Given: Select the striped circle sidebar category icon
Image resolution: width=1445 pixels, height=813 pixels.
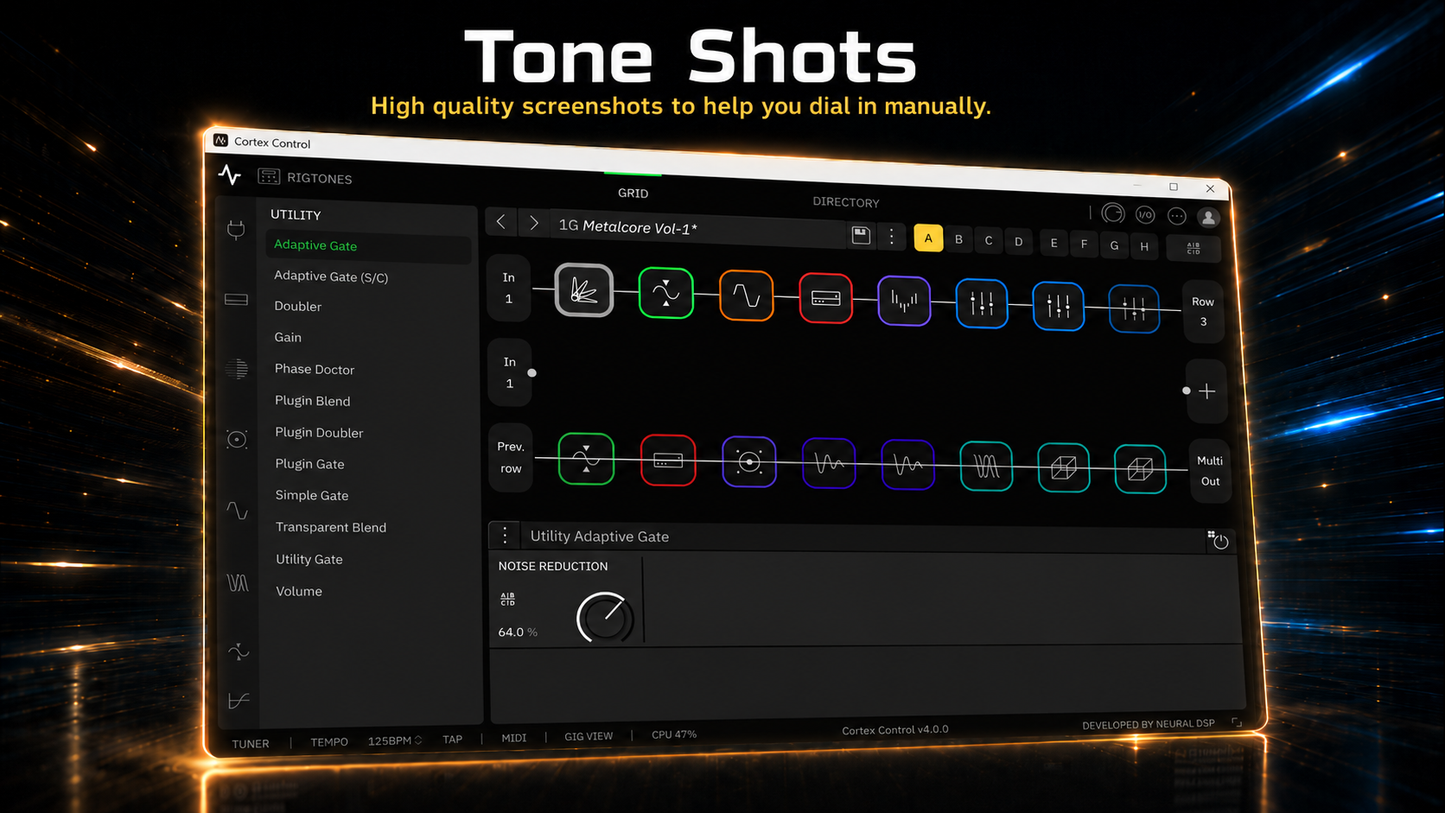Looking at the screenshot, I should 236,369.
